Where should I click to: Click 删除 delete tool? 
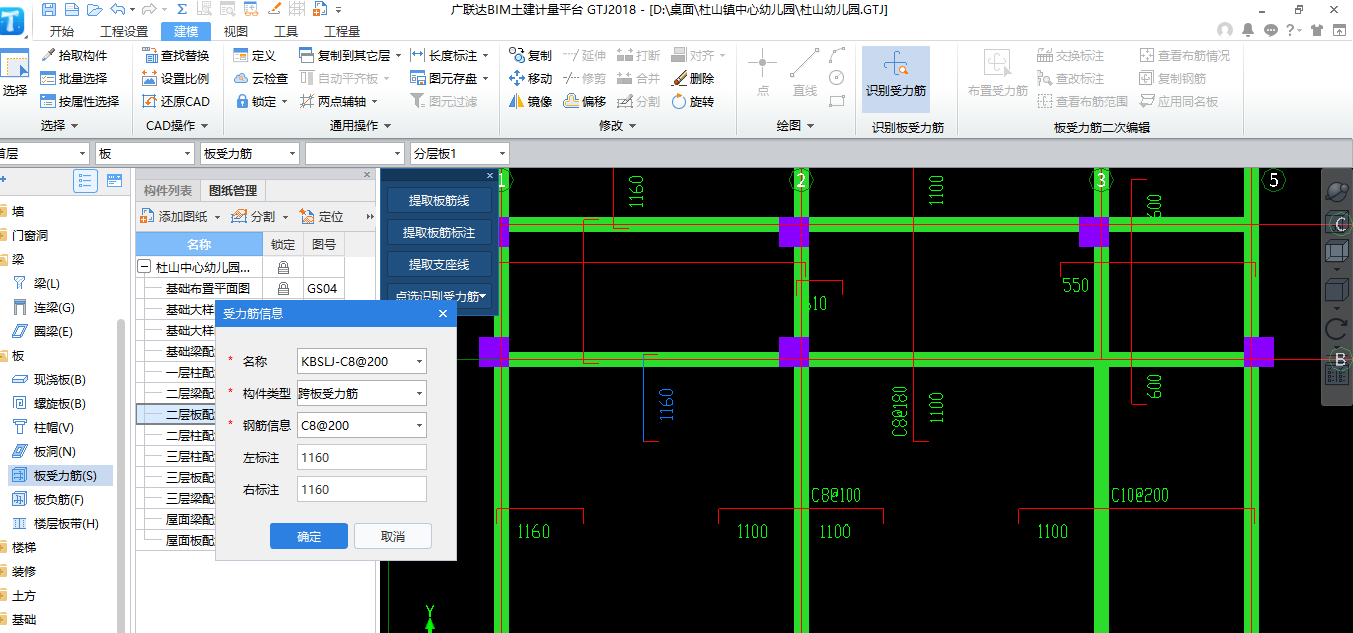point(692,78)
